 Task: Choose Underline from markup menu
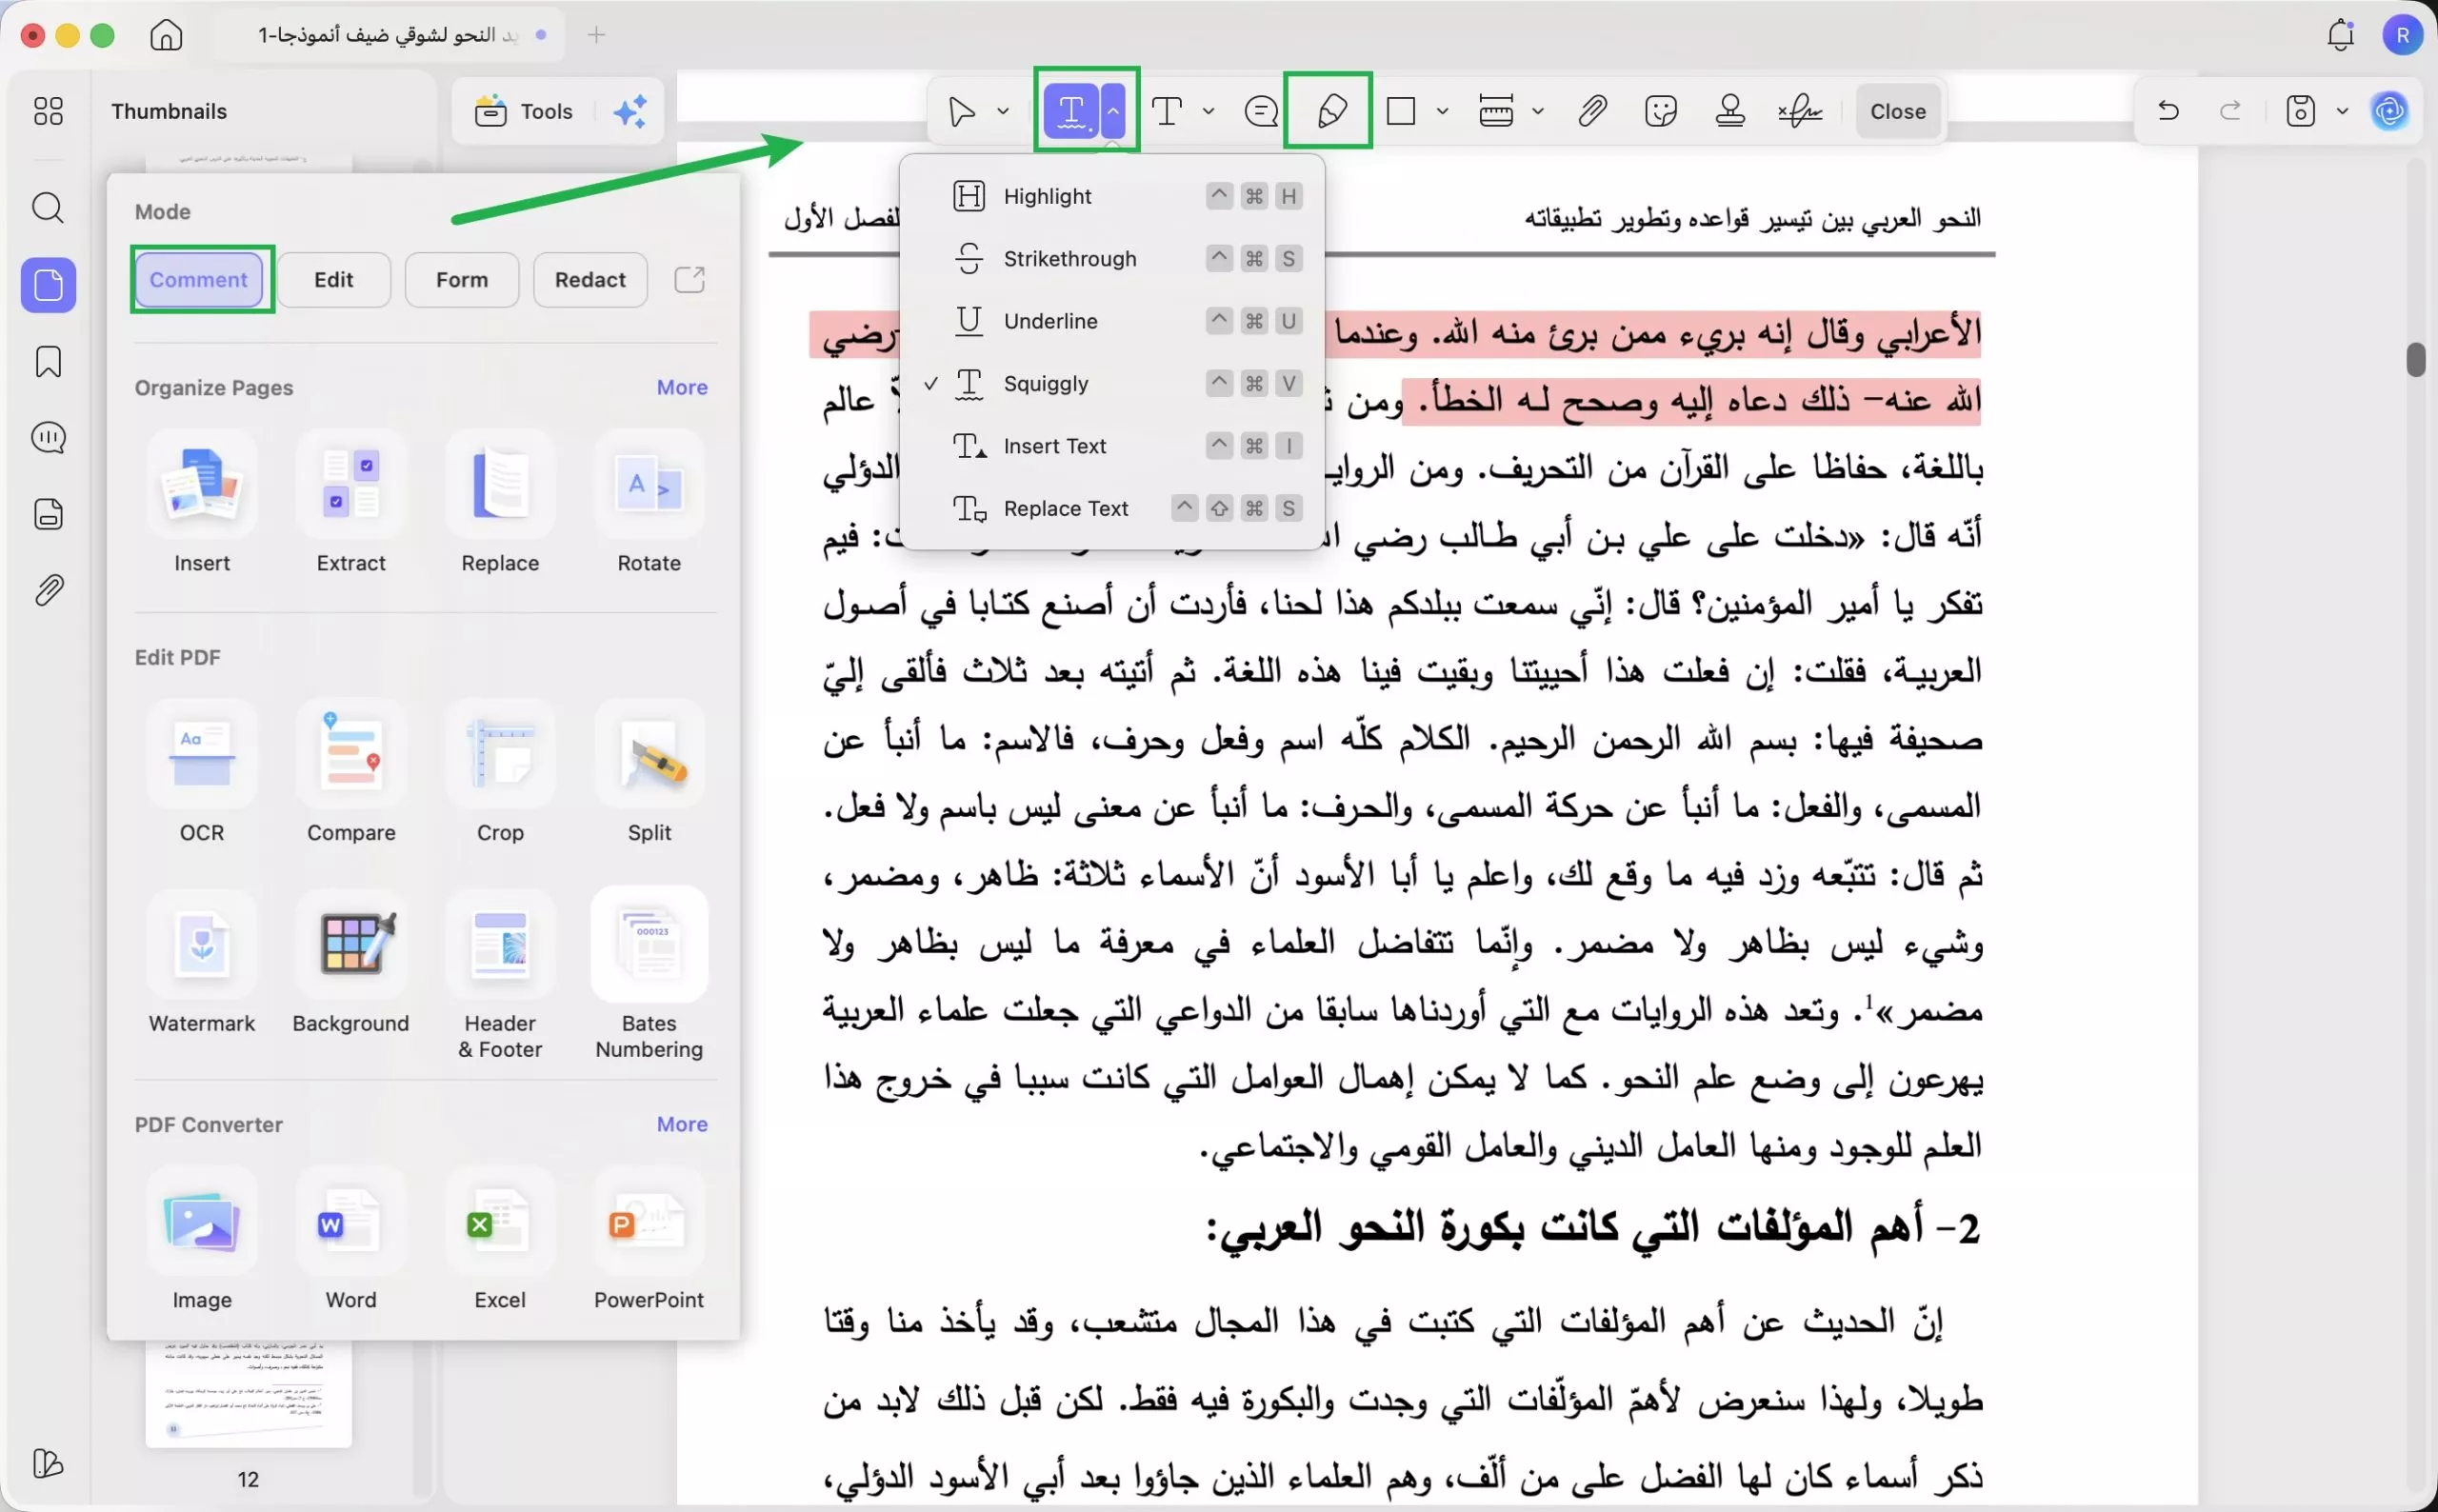[x=1112, y=321]
